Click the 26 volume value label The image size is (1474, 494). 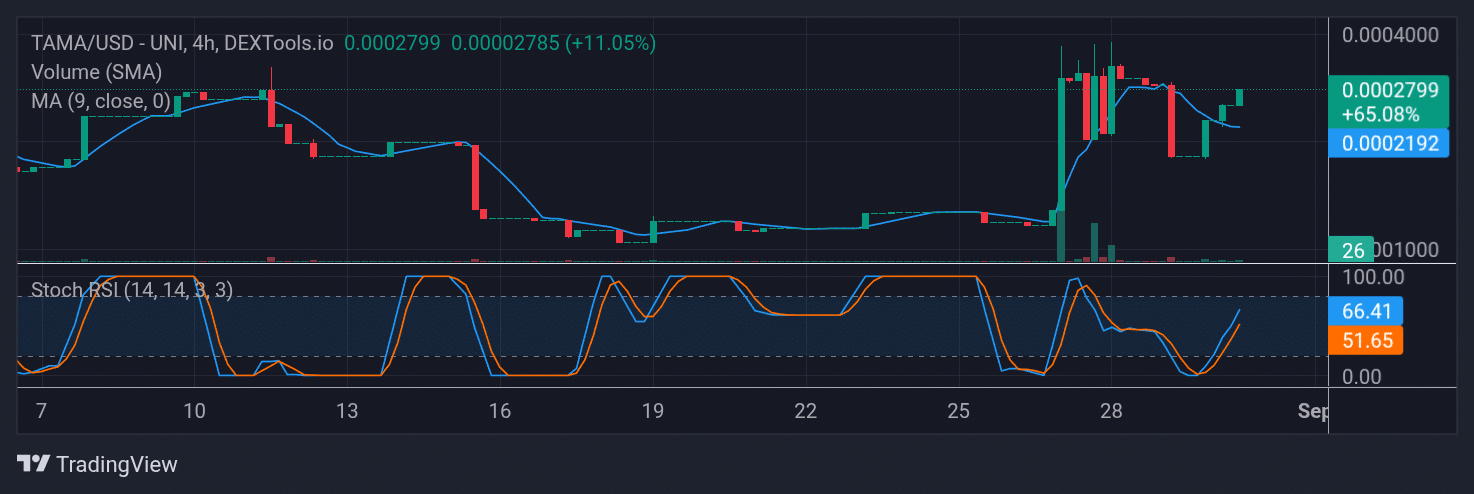(x=1351, y=250)
